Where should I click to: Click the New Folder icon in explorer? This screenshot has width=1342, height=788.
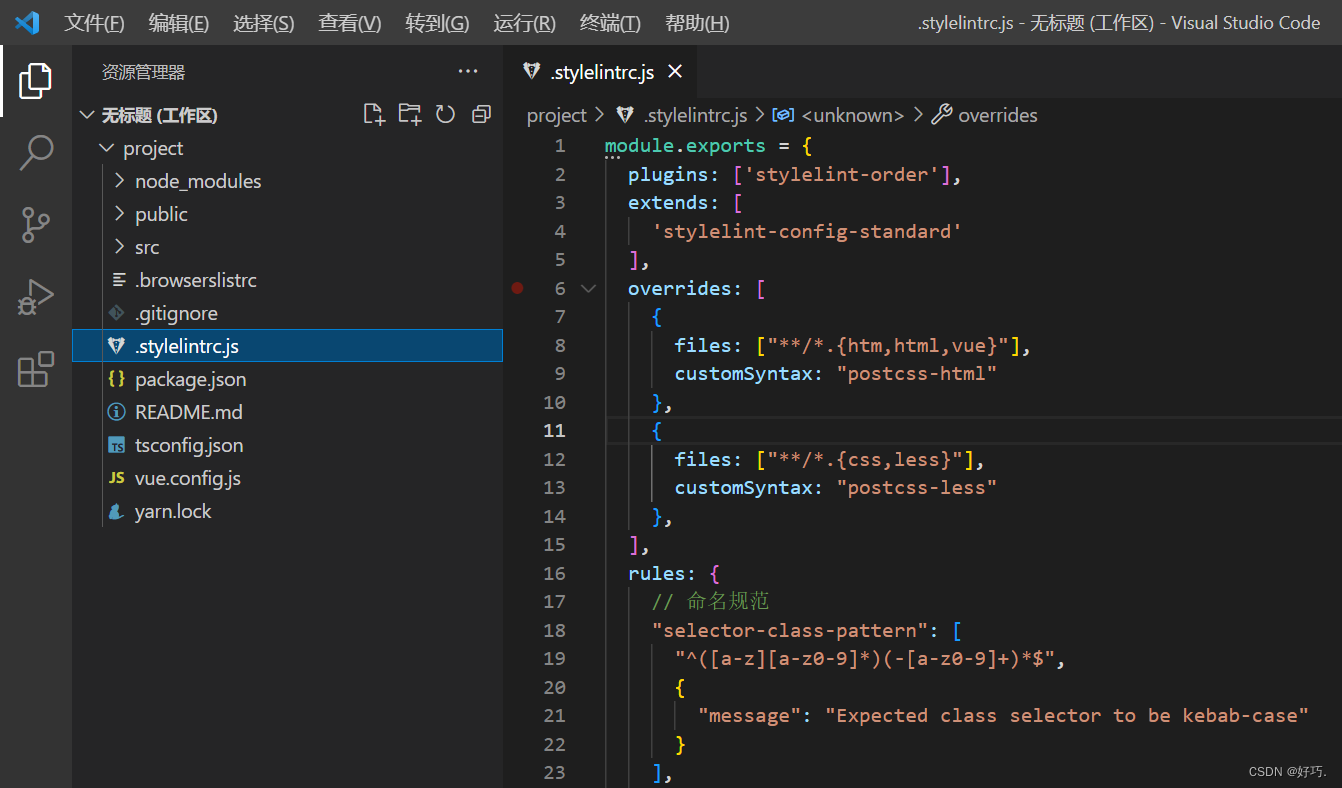(410, 115)
